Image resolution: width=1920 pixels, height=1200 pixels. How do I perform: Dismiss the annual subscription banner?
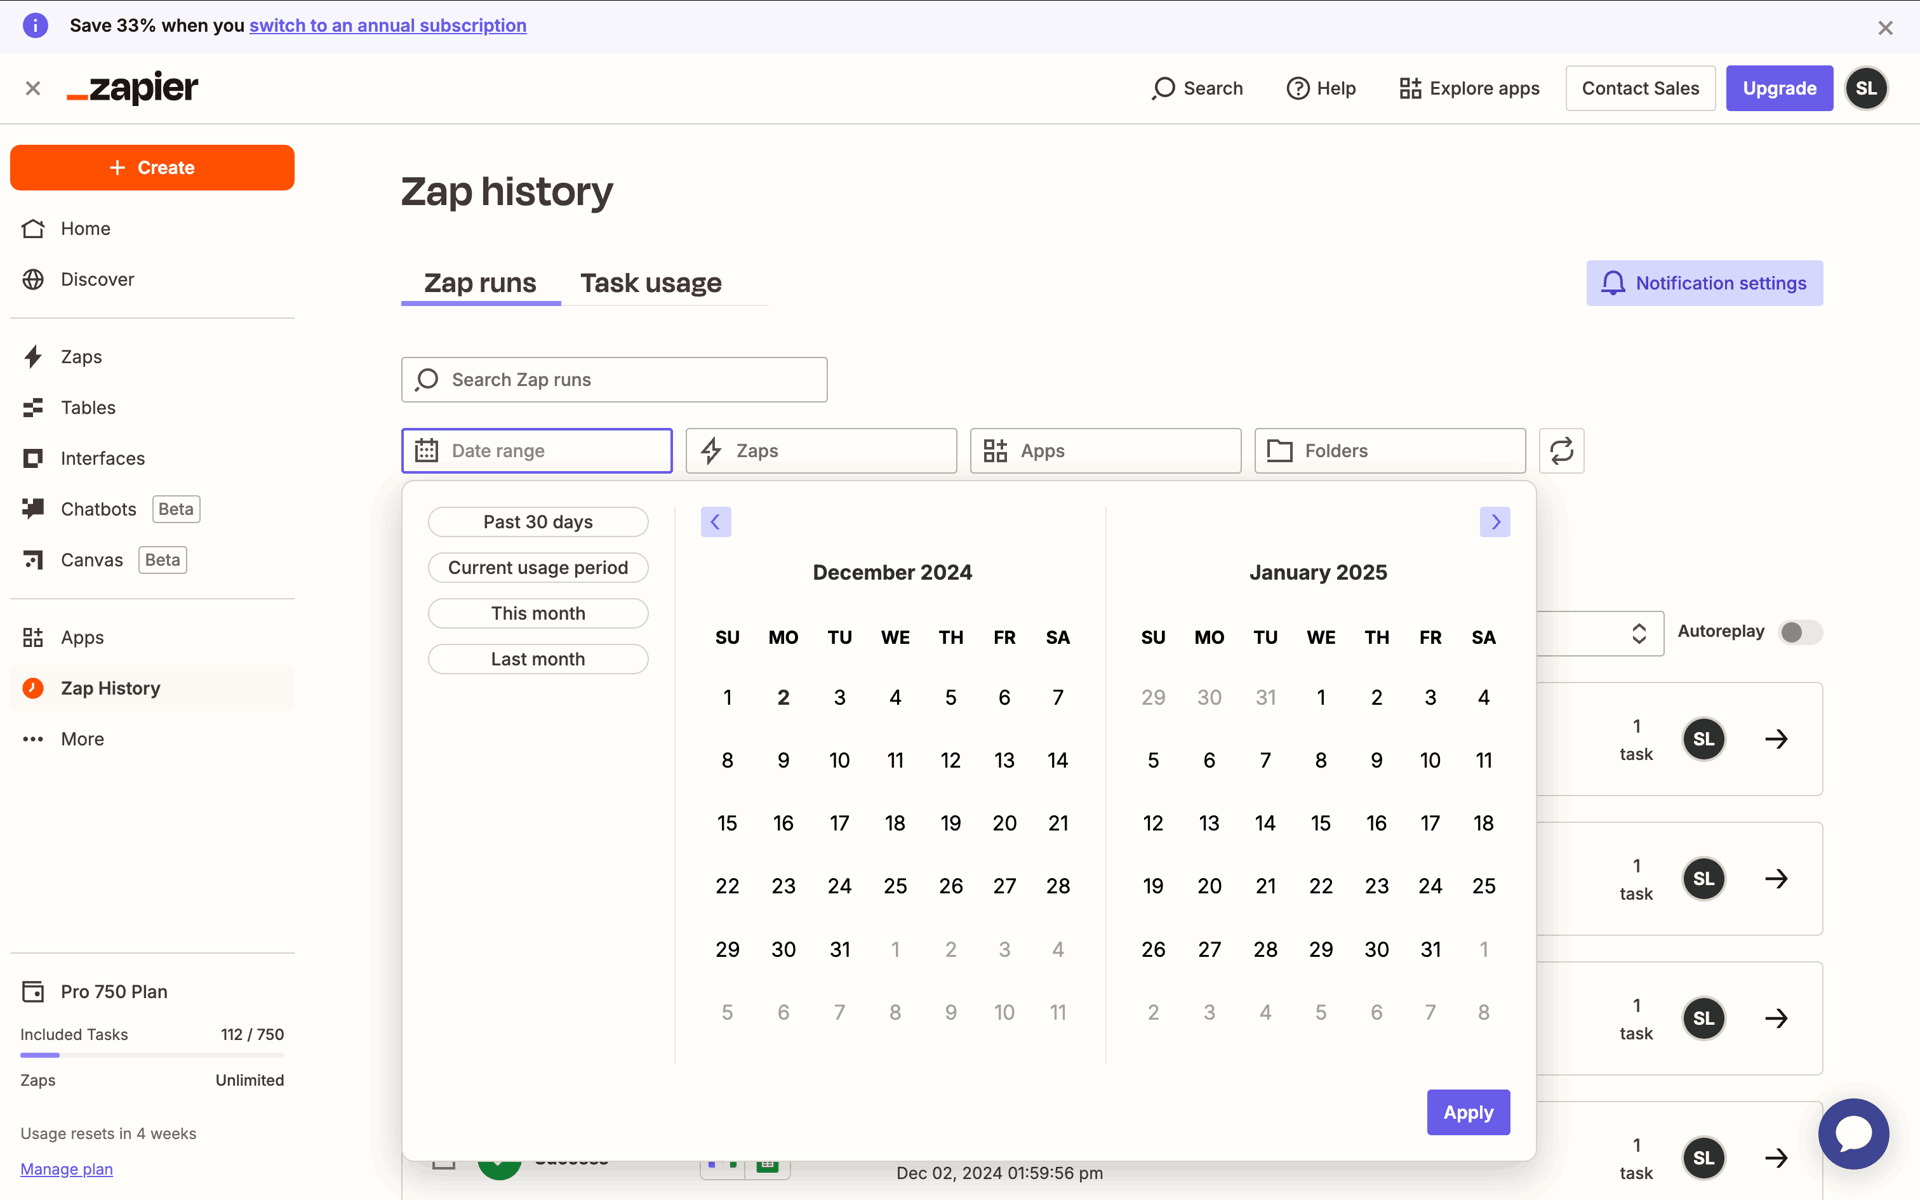[1885, 27]
